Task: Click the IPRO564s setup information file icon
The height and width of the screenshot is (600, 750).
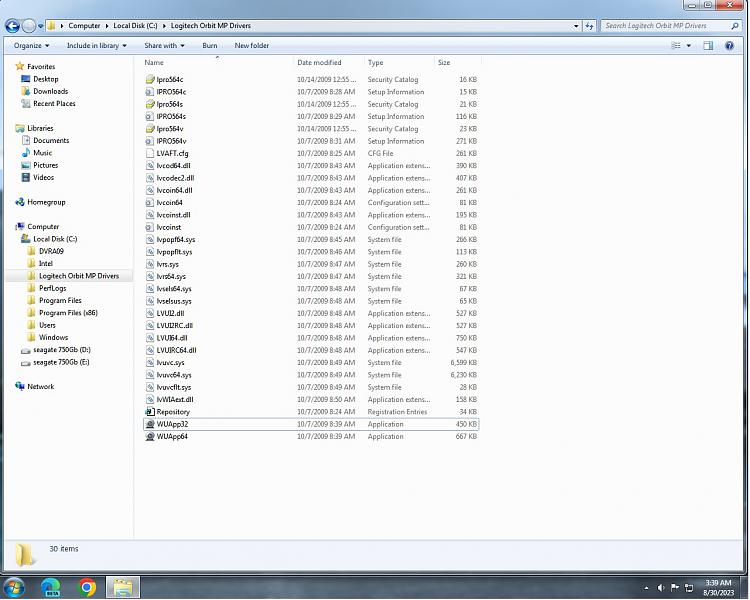Action: click(150, 116)
